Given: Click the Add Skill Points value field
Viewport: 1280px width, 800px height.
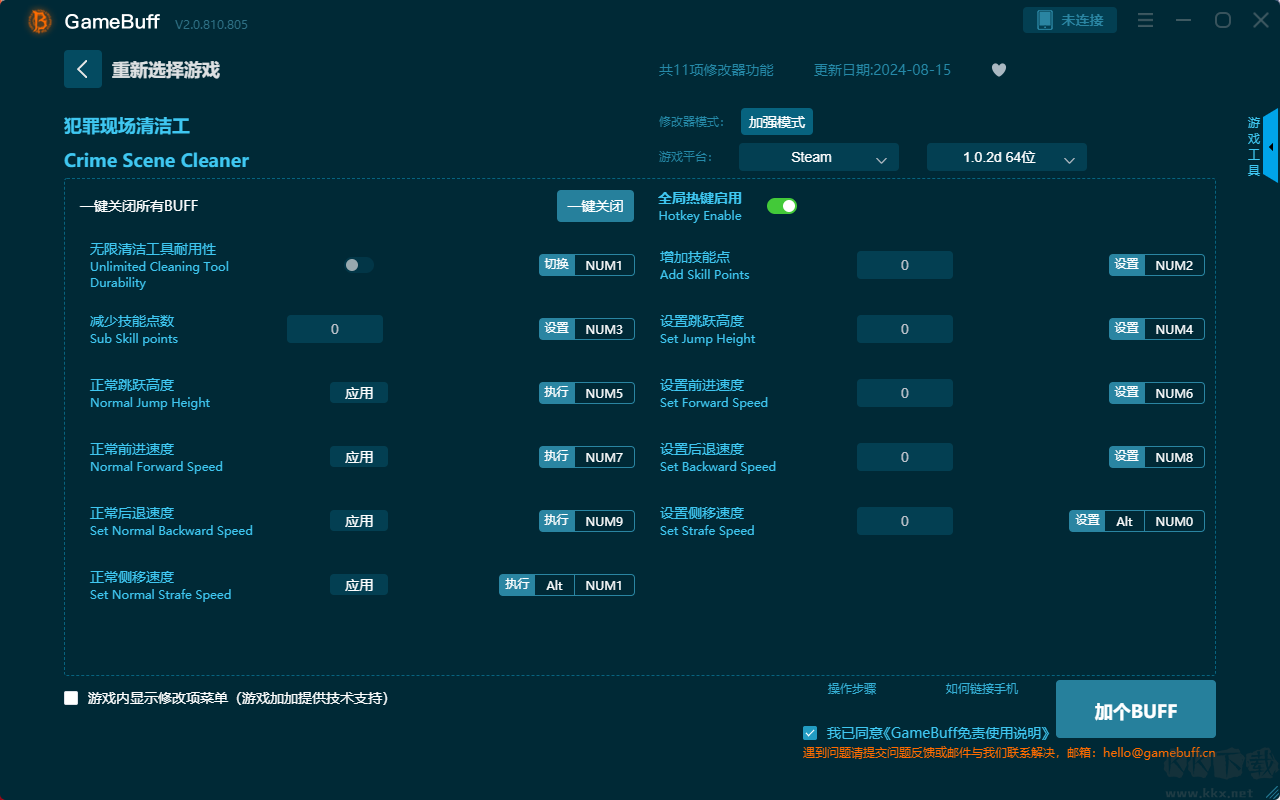Looking at the screenshot, I should pyautogui.click(x=905, y=265).
